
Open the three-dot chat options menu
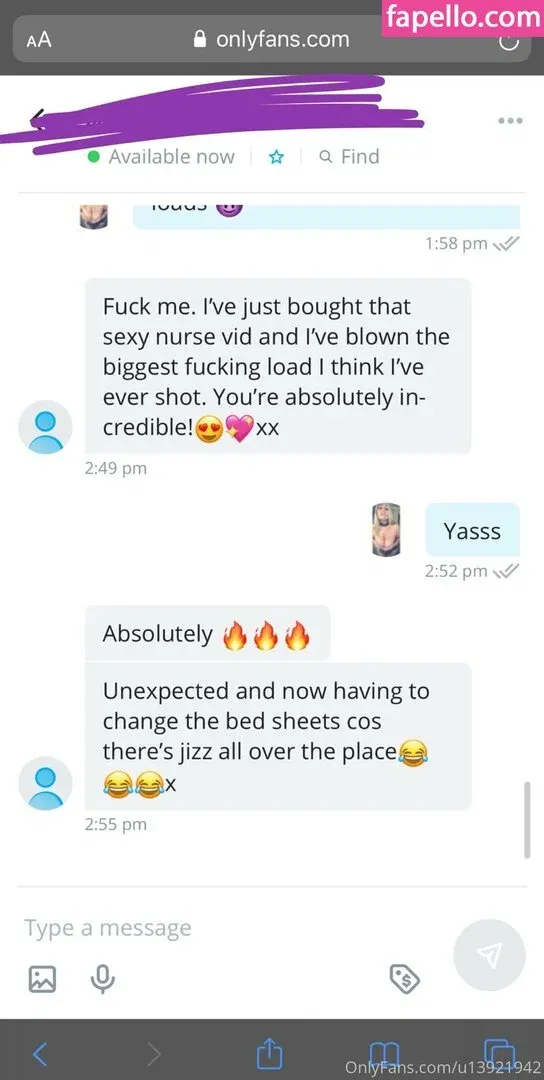(510, 121)
